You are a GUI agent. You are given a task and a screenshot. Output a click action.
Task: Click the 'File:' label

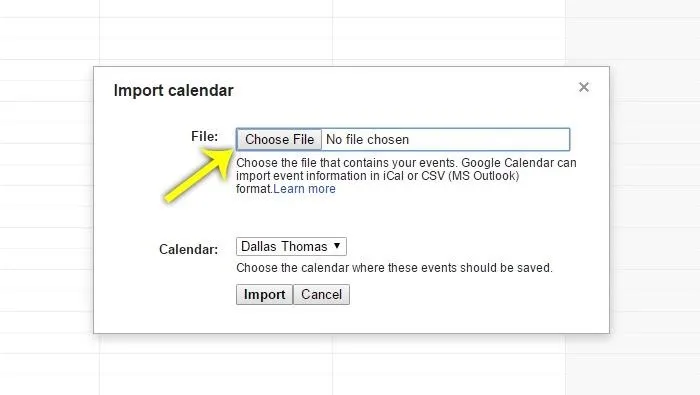(204, 136)
